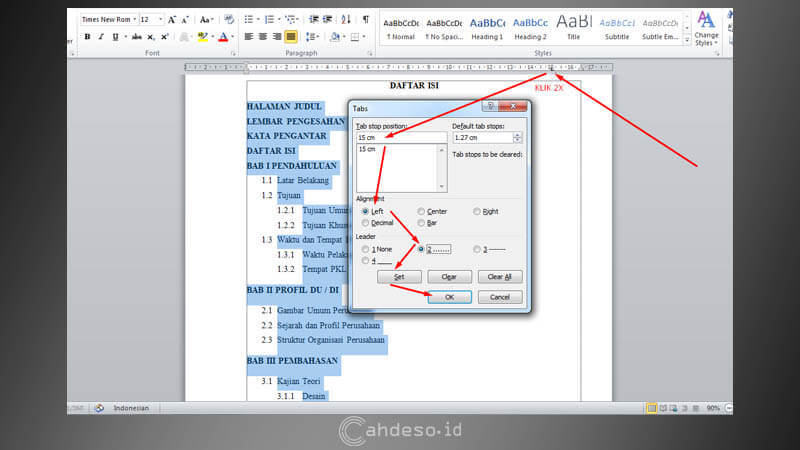800x450 pixels.
Task: Open the text highlight color tool
Action: 203,37
